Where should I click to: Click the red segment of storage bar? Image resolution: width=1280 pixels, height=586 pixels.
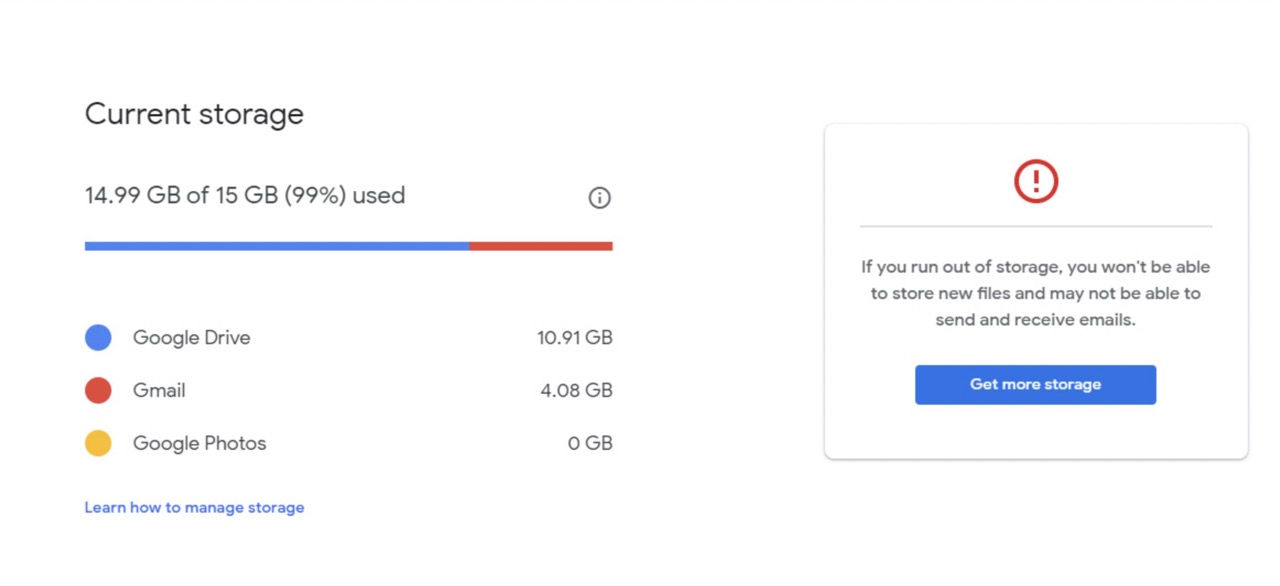tap(541, 246)
